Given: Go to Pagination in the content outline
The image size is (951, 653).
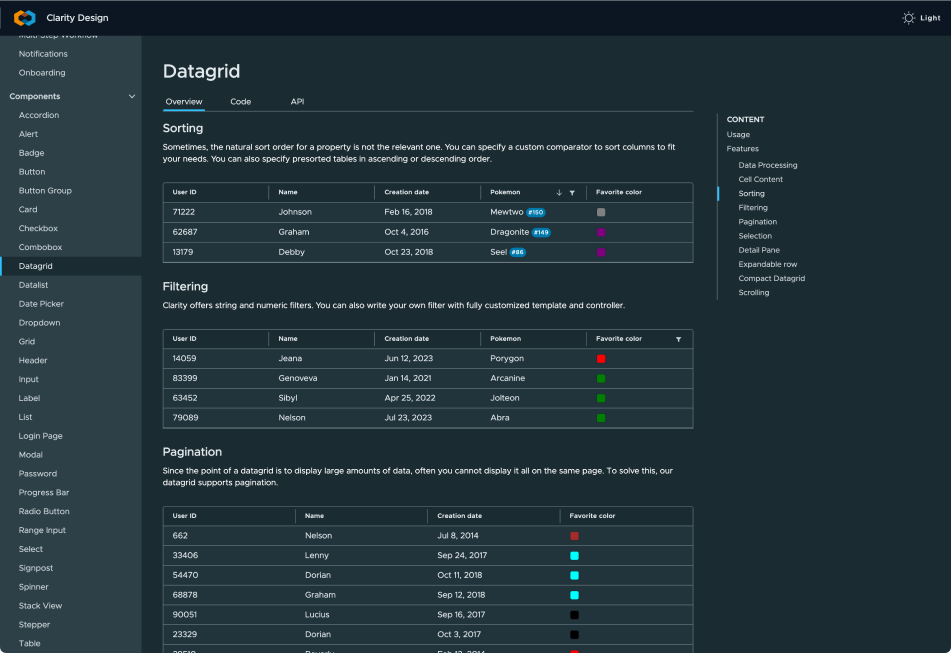Looking at the screenshot, I should [758, 222].
